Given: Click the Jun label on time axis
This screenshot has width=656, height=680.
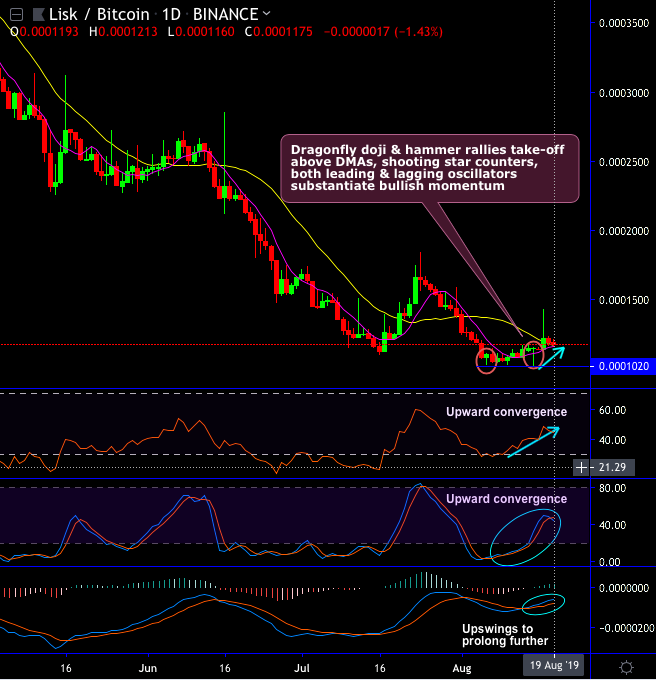Looking at the screenshot, I should (x=148, y=668).
